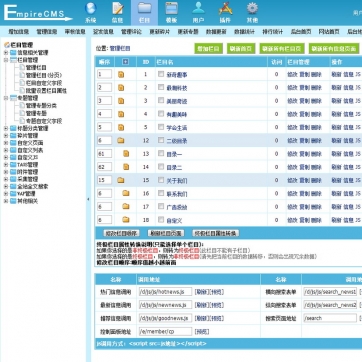This screenshot has height=362, width=362.
Task: Open 管理信息 in the secondary menu bar
Action: tap(47, 32)
